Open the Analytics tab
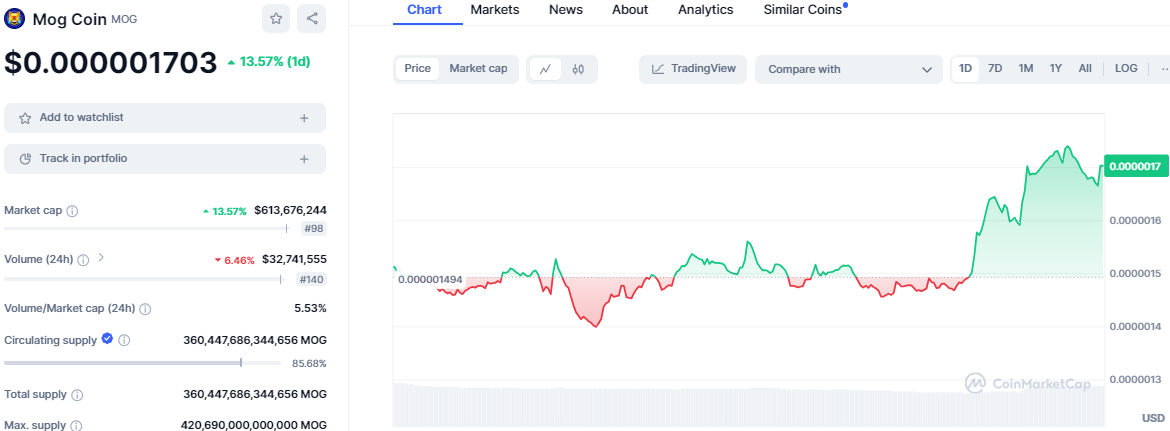Image resolution: width=1170 pixels, height=431 pixels. (x=705, y=10)
